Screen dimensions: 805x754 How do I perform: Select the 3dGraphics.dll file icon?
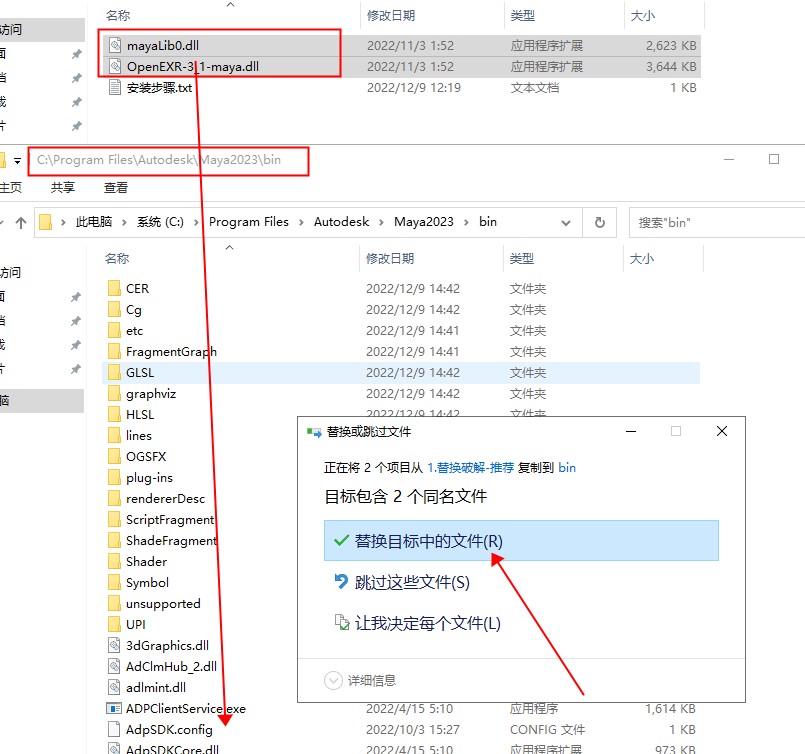[x=114, y=646]
